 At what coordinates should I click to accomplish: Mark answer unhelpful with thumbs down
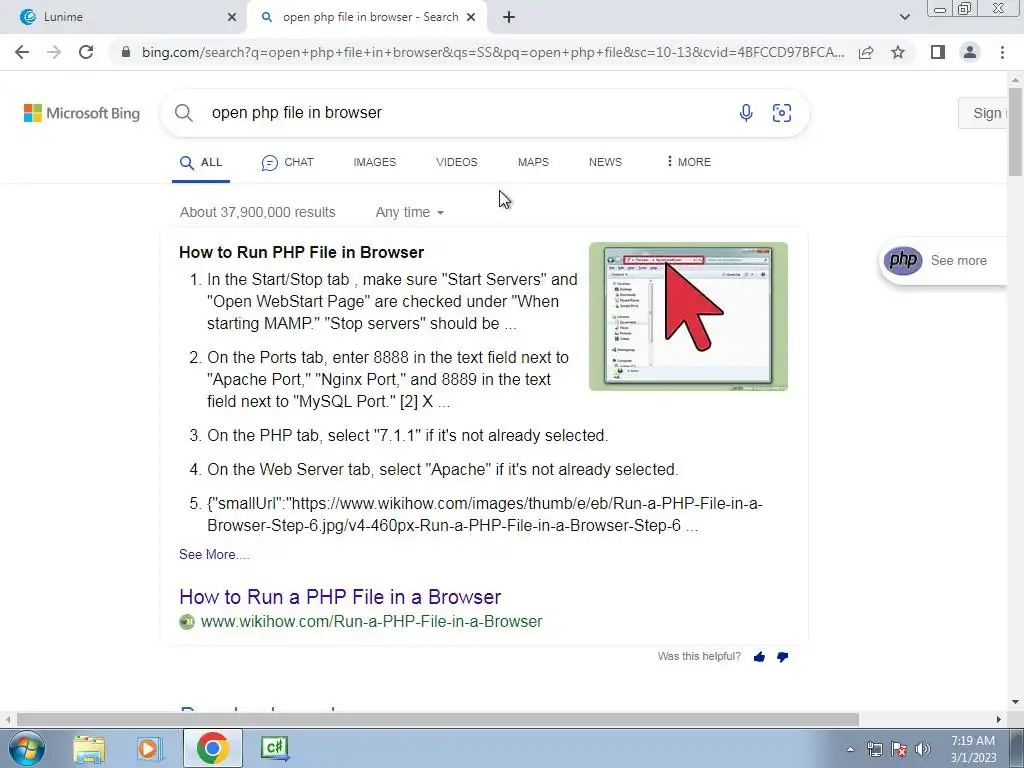click(x=782, y=657)
